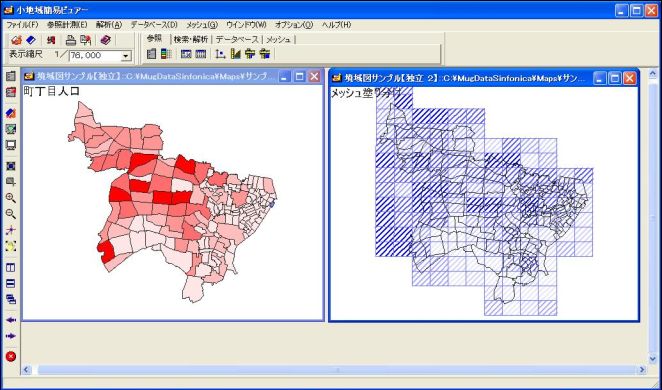662x390 pixels.
Task: Click the zoom out magnifier tool
Action: coord(11,214)
